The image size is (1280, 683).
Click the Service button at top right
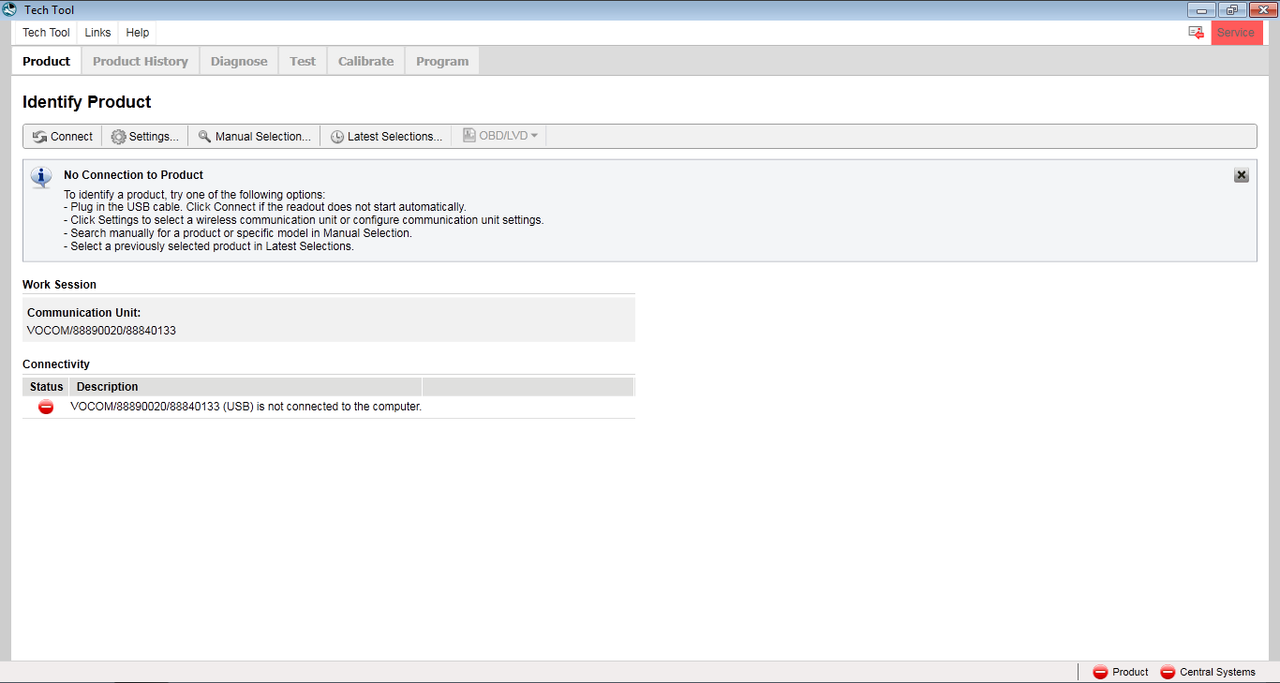1236,32
